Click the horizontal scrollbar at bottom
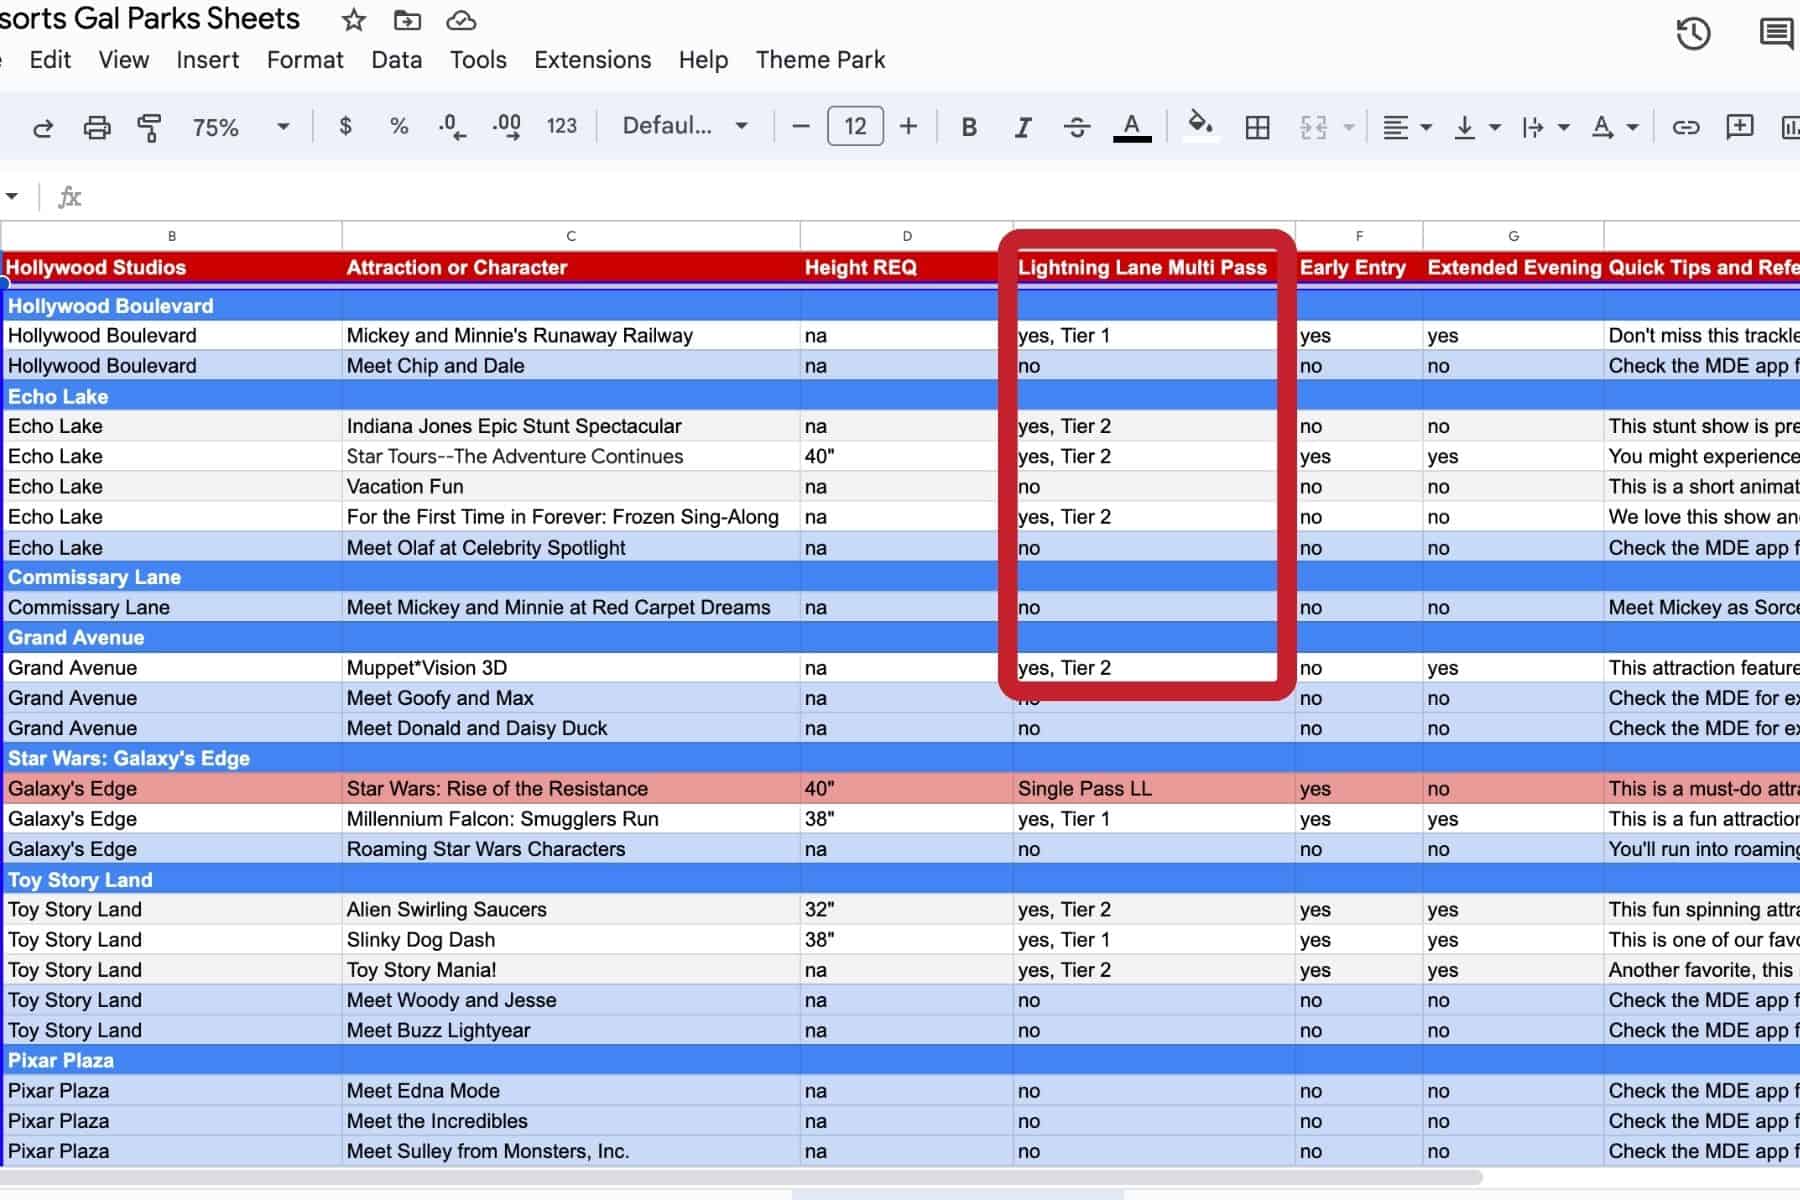This screenshot has width=1800, height=1200. point(740,1177)
